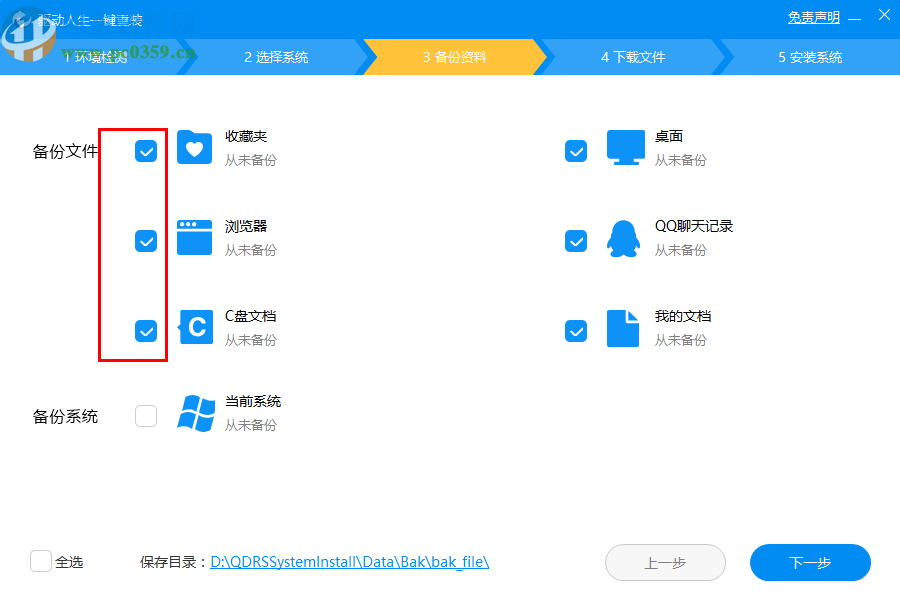Uncheck the 我的文档 backup checkbox

tap(576, 331)
